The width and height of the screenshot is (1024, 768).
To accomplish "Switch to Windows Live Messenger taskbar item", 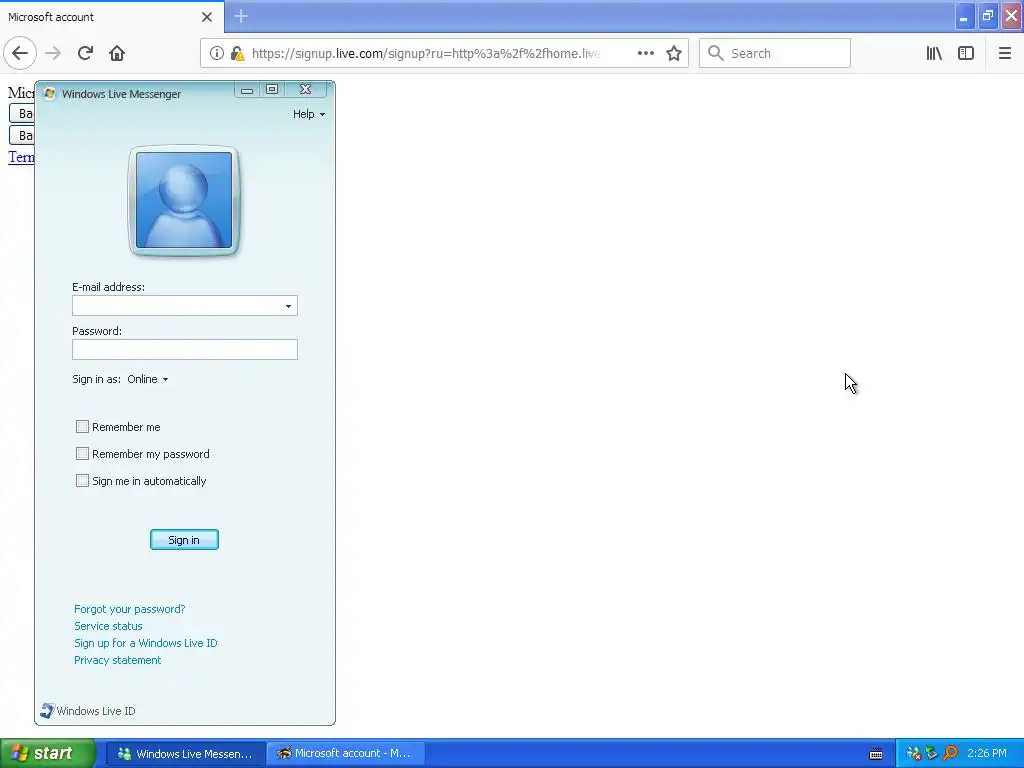I will pos(185,754).
